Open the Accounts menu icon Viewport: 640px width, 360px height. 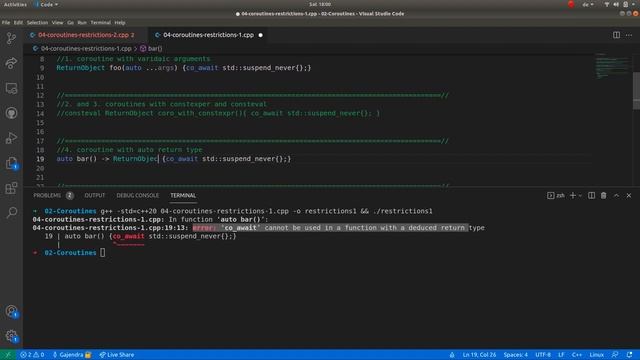[11, 311]
